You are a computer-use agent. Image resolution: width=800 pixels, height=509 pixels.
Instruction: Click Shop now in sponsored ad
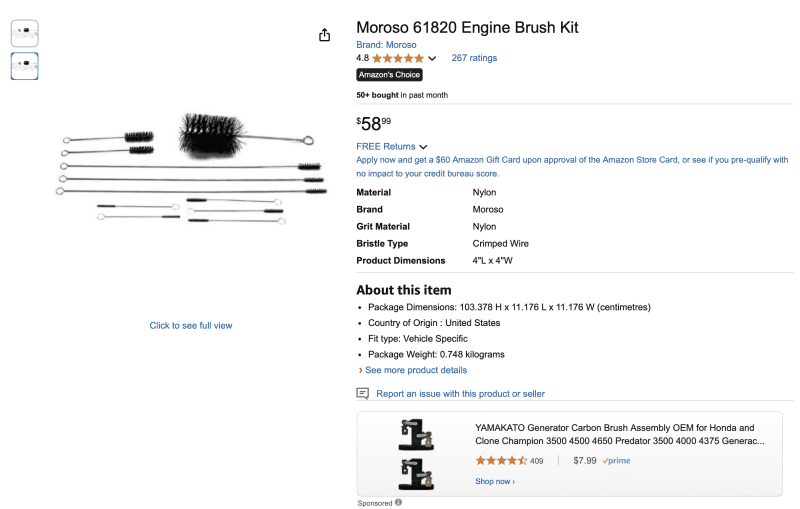point(495,481)
